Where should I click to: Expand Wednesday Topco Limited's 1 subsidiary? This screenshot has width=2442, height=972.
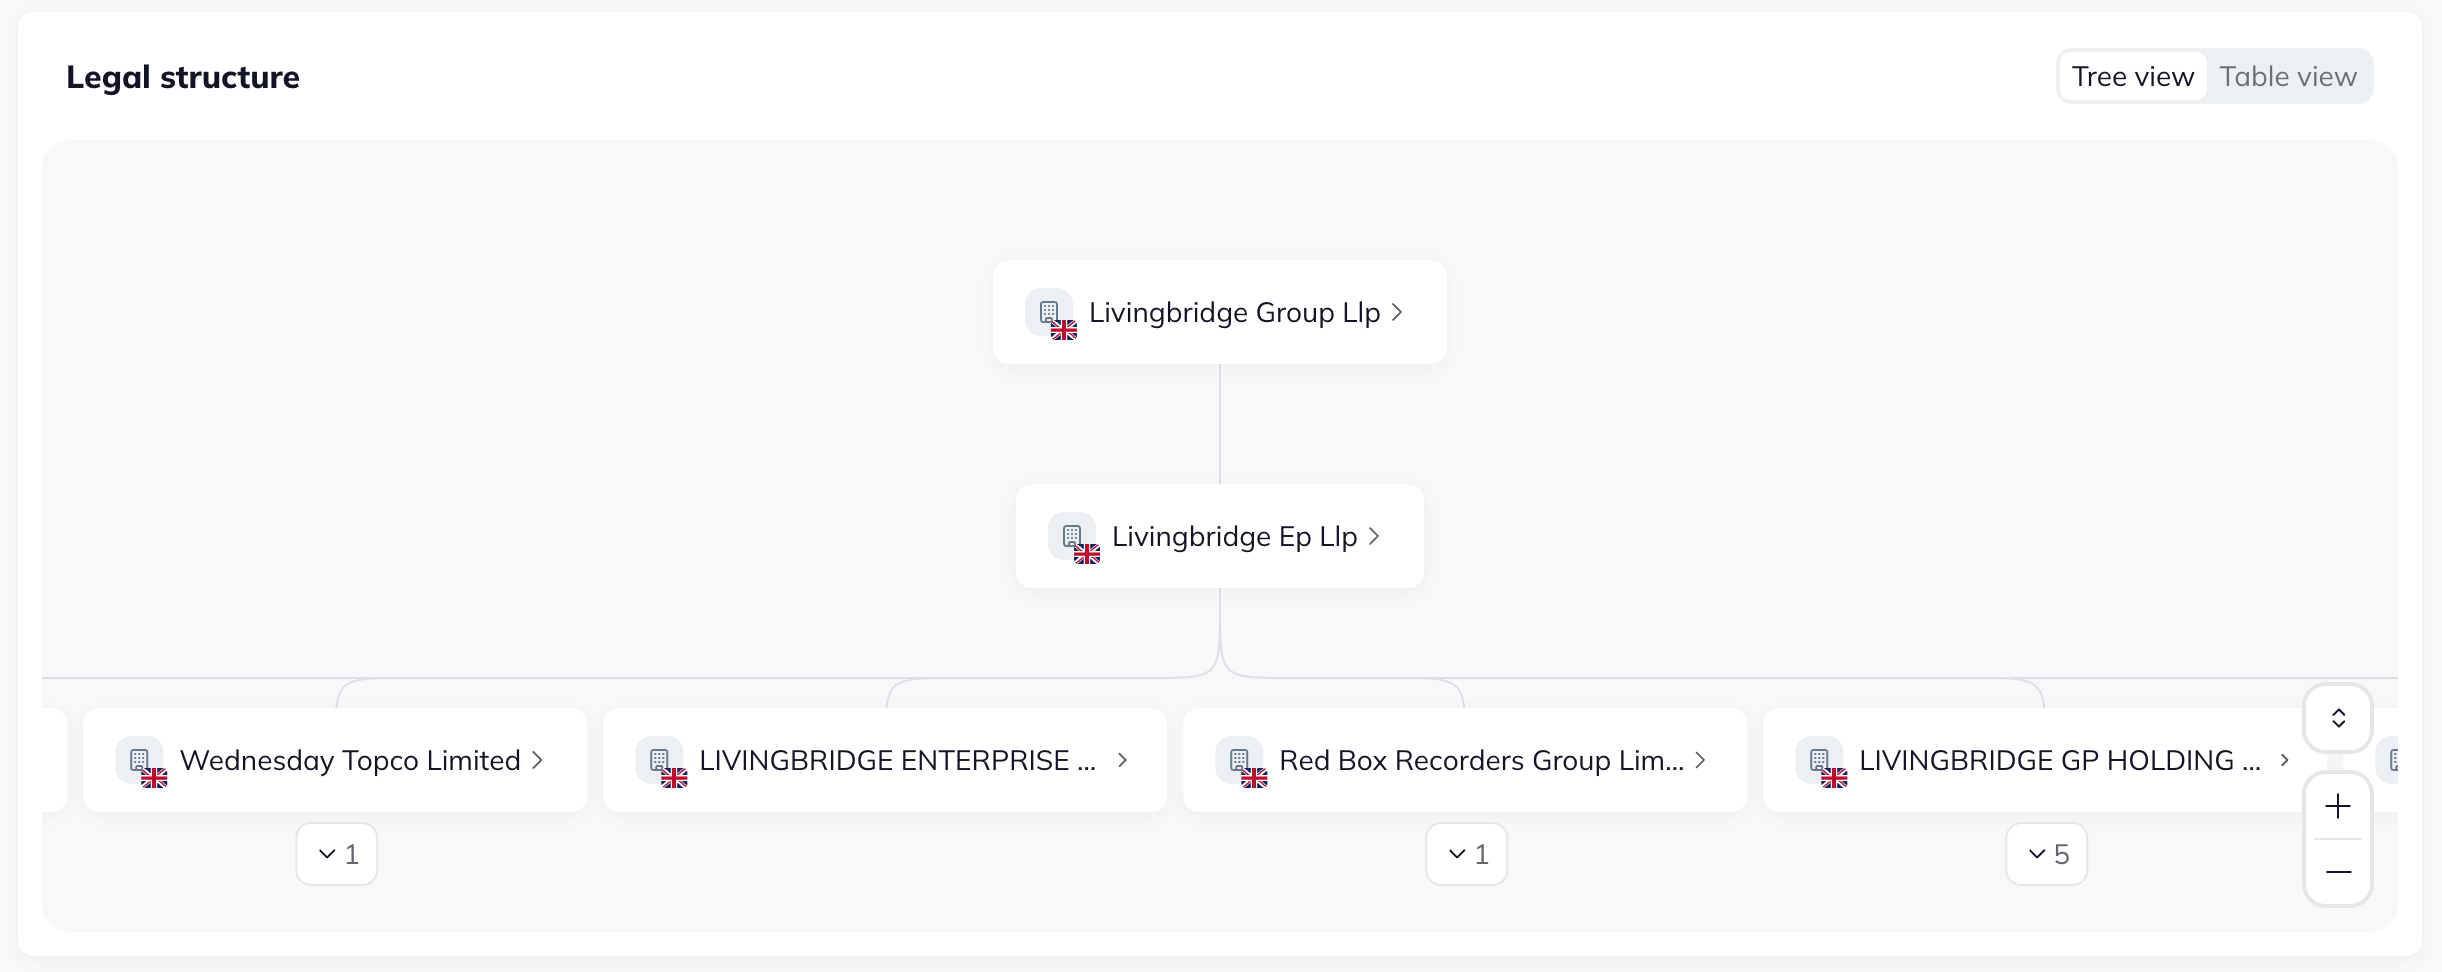337,854
